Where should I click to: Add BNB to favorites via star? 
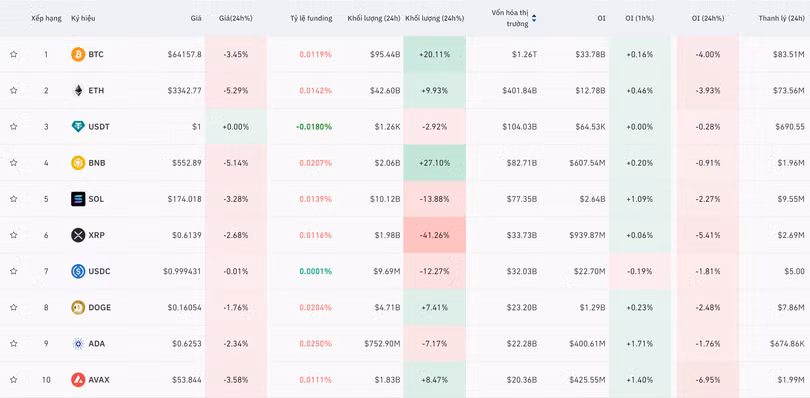pos(13,163)
